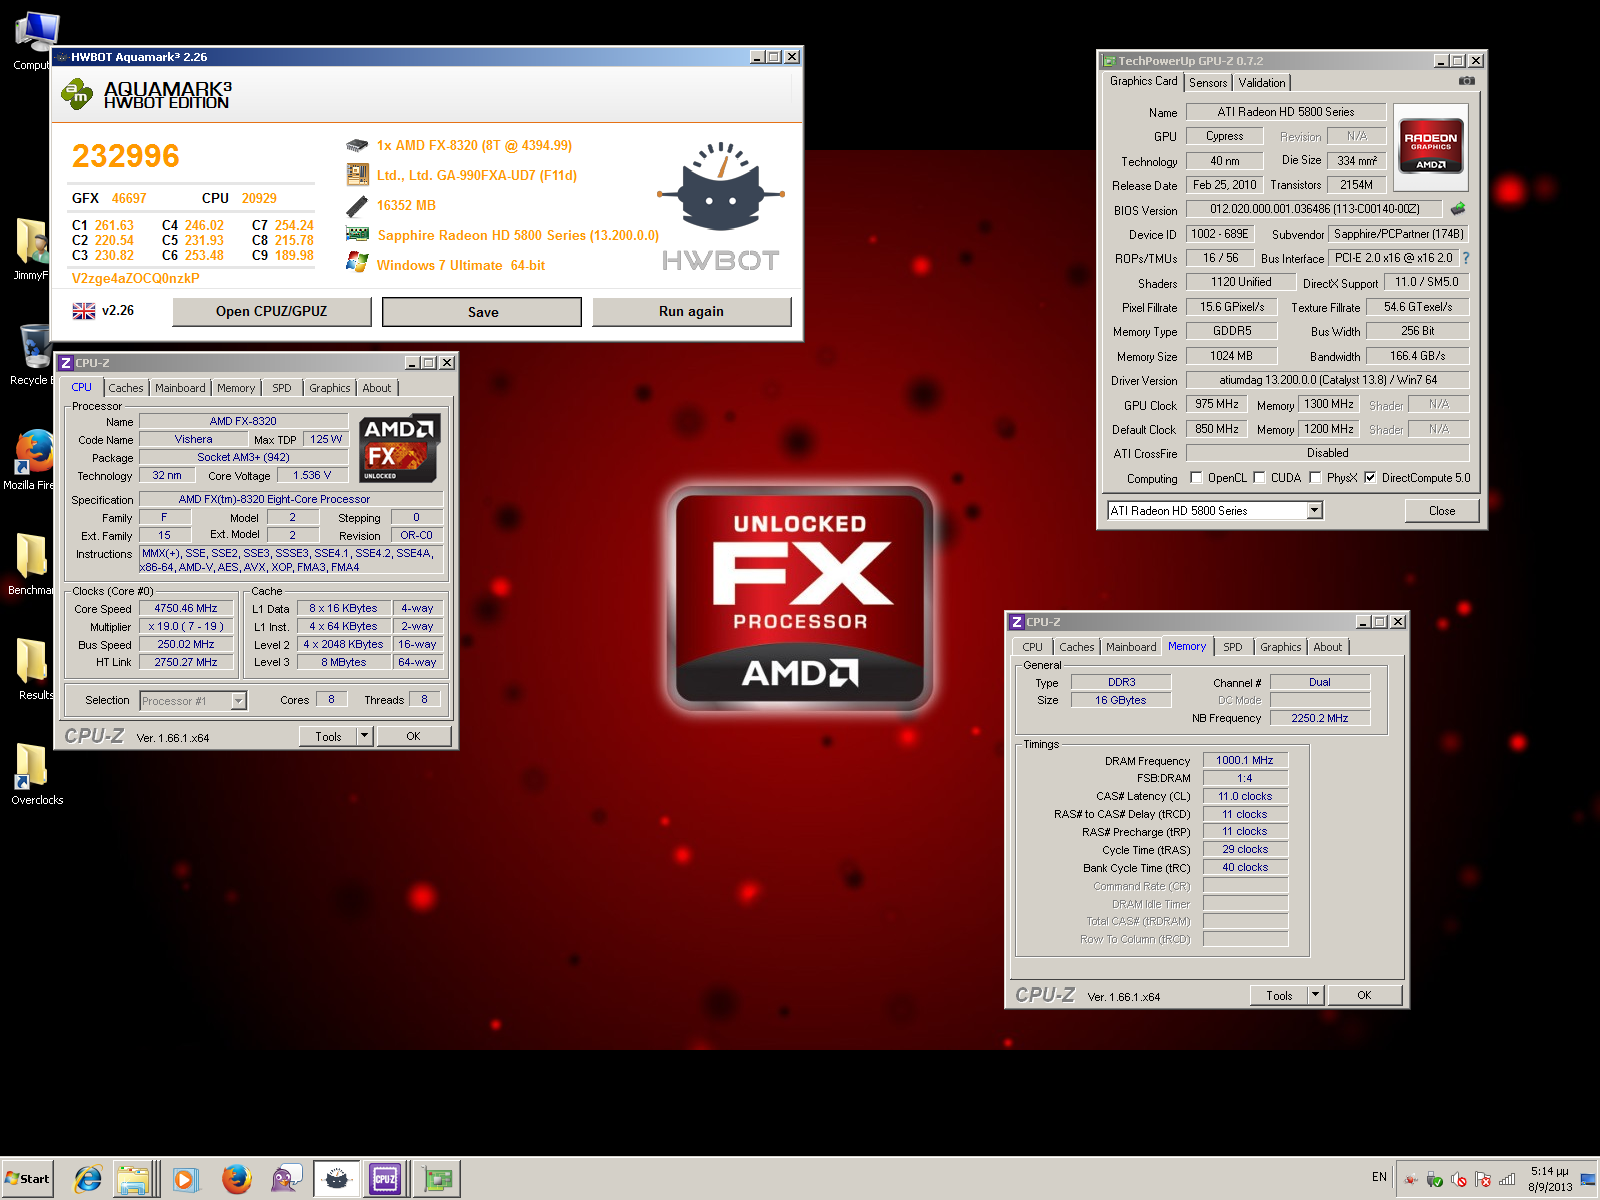Click Close button in GPU-Z
The height and width of the screenshot is (1200, 1600).
point(1442,511)
